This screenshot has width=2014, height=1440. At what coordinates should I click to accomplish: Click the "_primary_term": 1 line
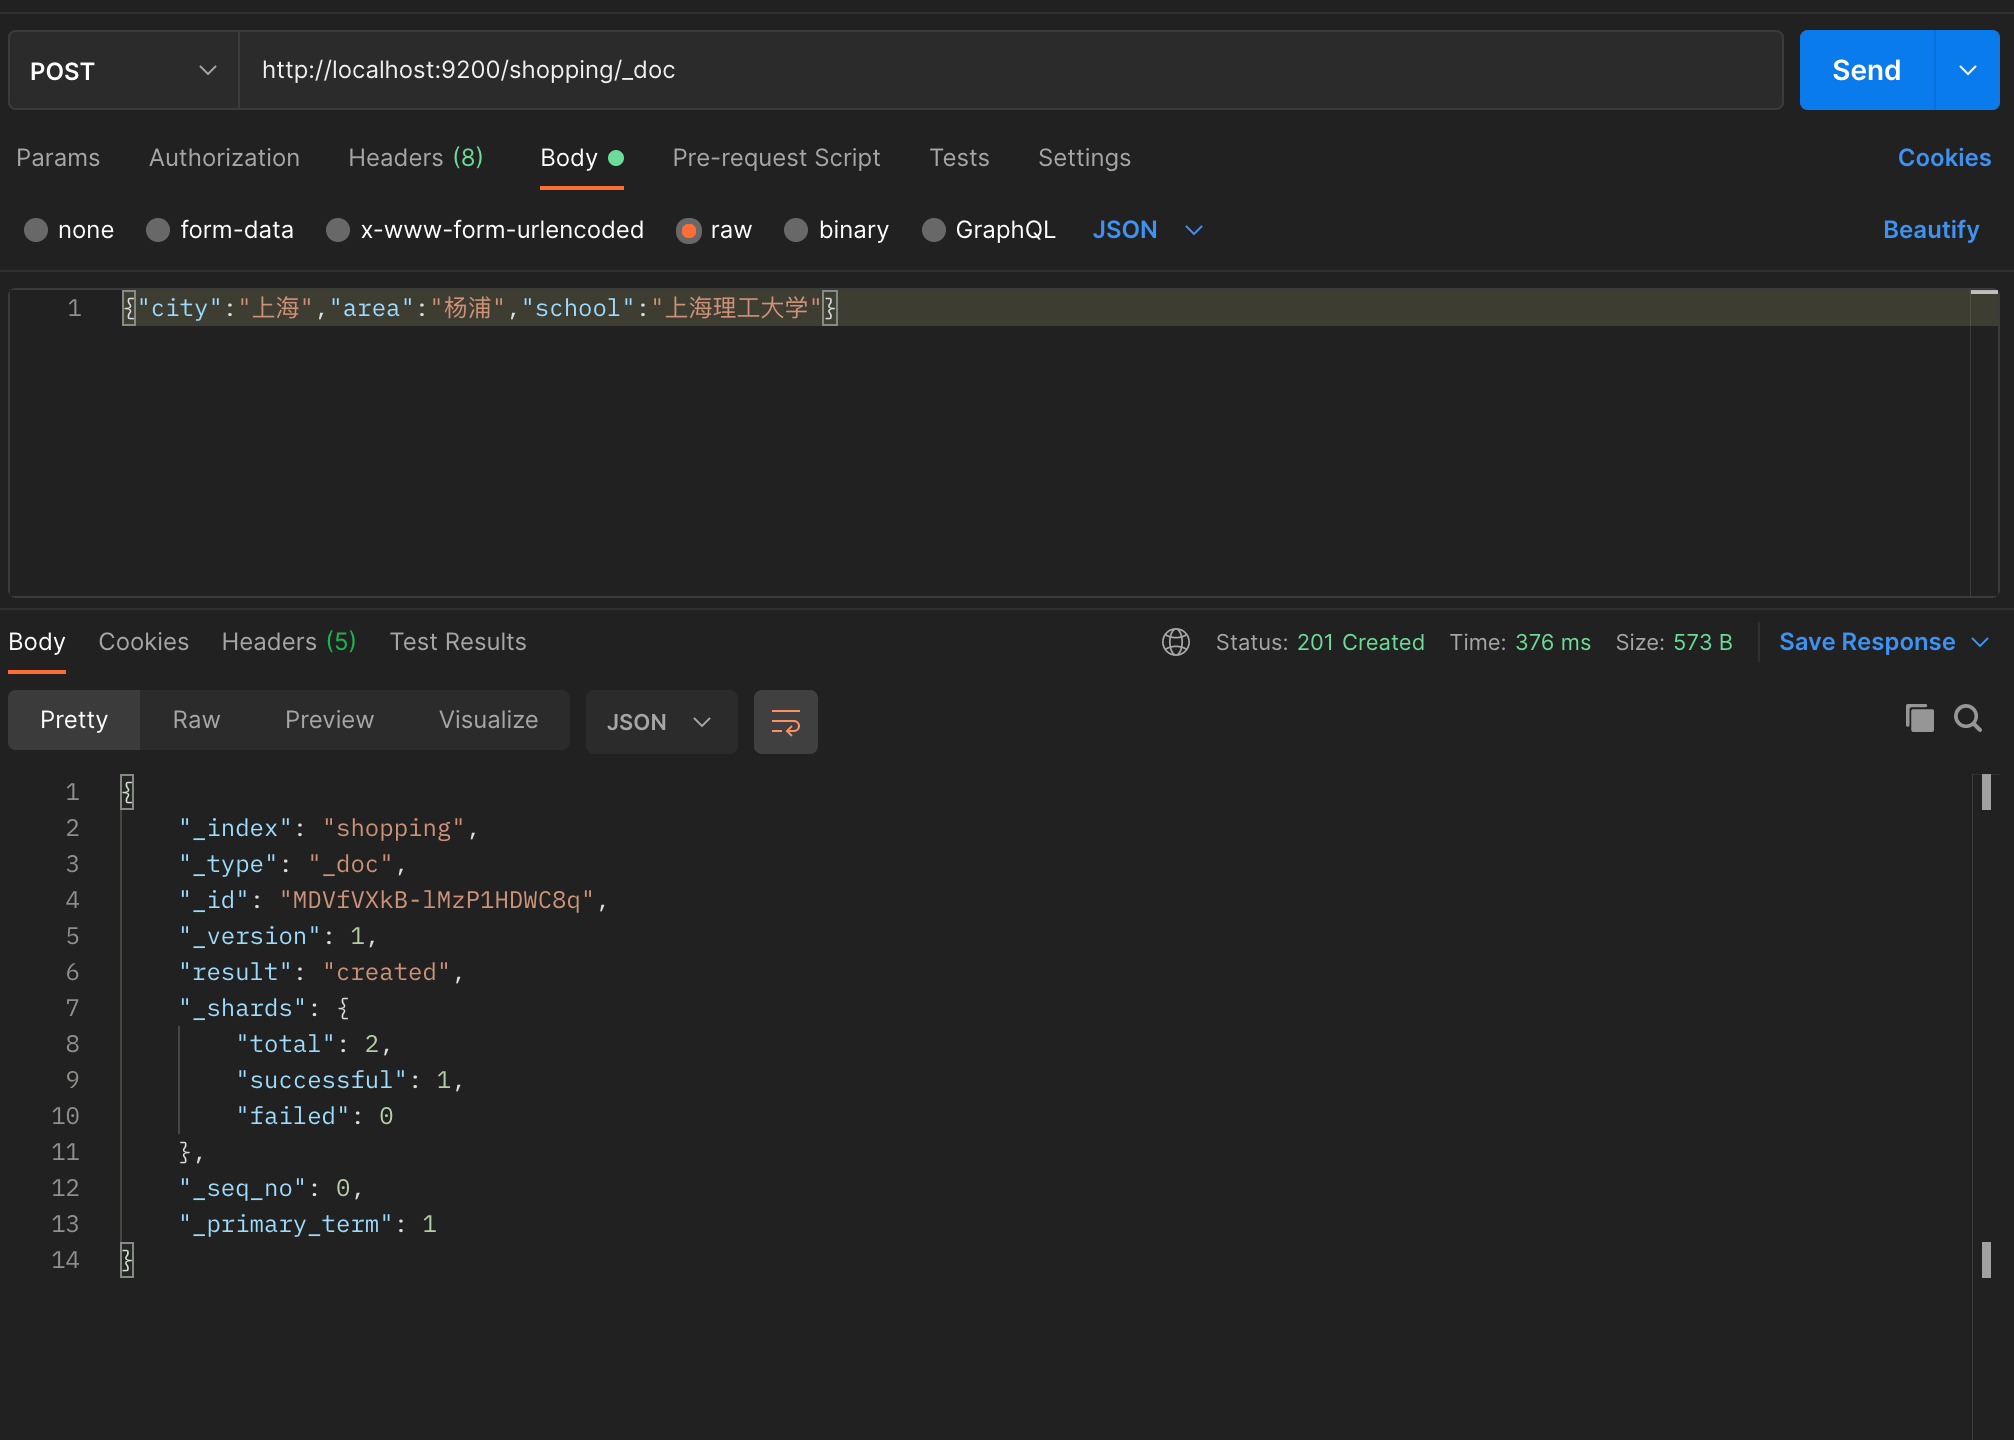pyautogui.click(x=308, y=1224)
